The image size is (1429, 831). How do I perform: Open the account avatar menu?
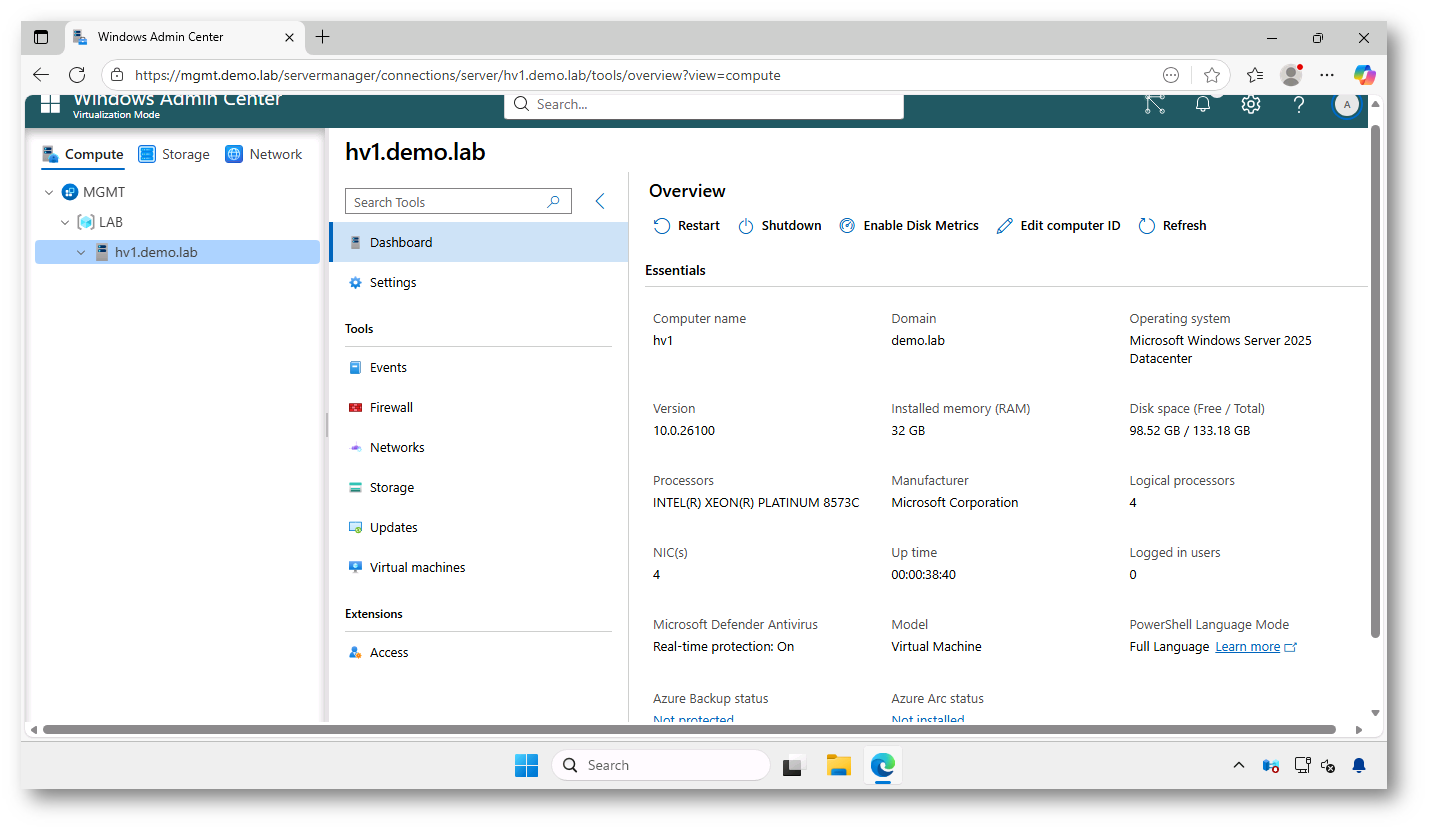tap(1347, 104)
